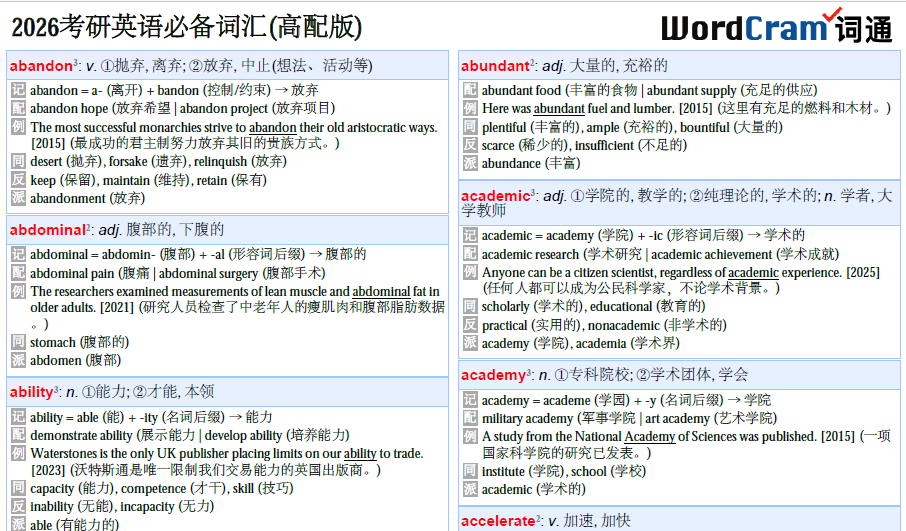Open the red headword "academic" entry
Screen dimensions: 906x531
[x=494, y=196]
